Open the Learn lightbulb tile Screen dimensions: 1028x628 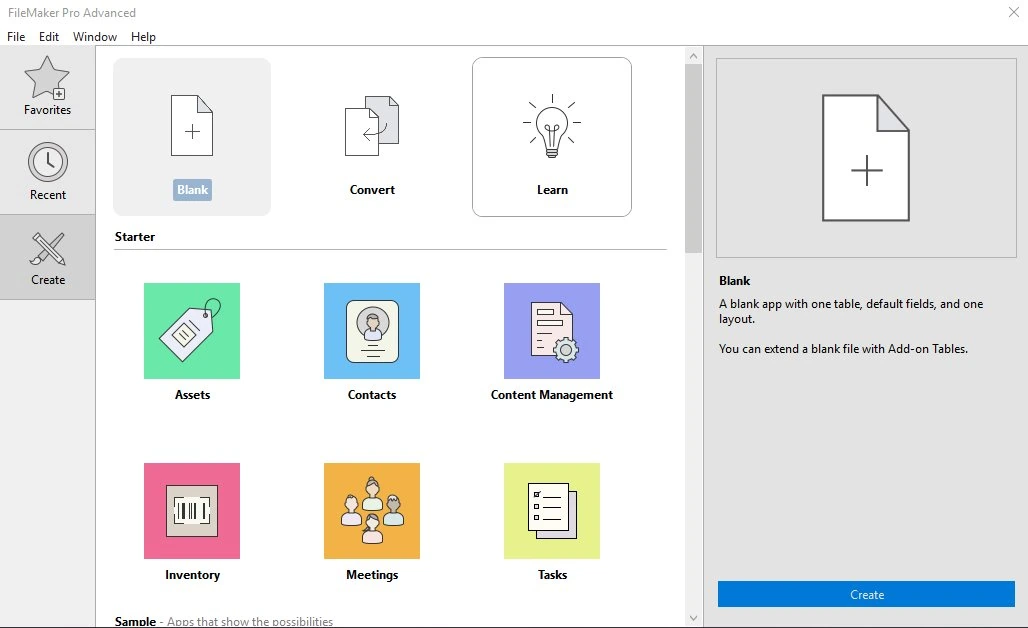pos(552,137)
